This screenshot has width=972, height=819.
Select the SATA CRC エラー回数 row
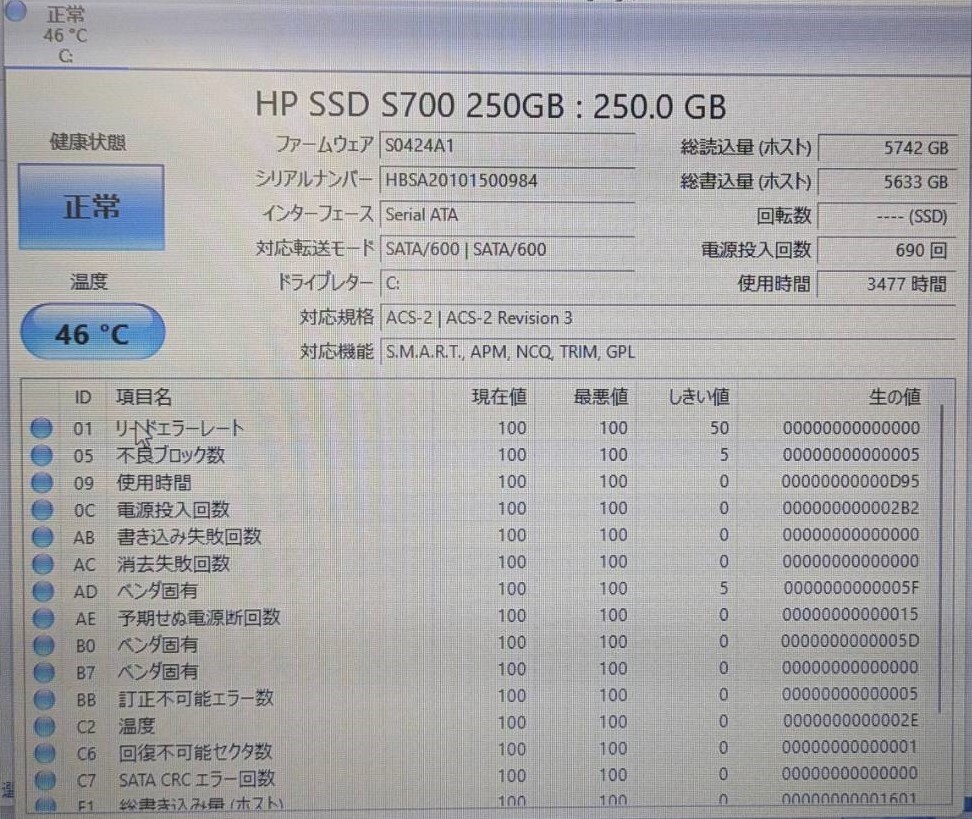click(x=476, y=777)
